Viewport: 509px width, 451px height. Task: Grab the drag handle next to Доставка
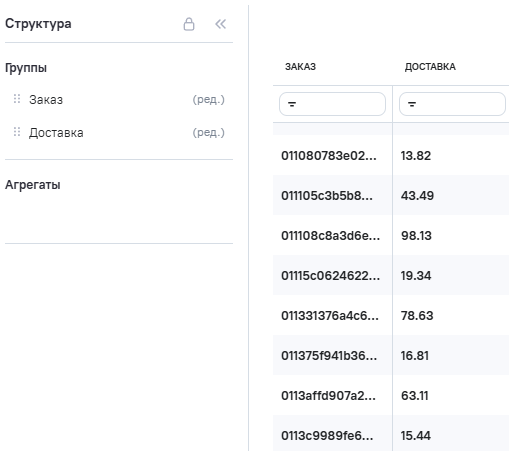point(17,132)
